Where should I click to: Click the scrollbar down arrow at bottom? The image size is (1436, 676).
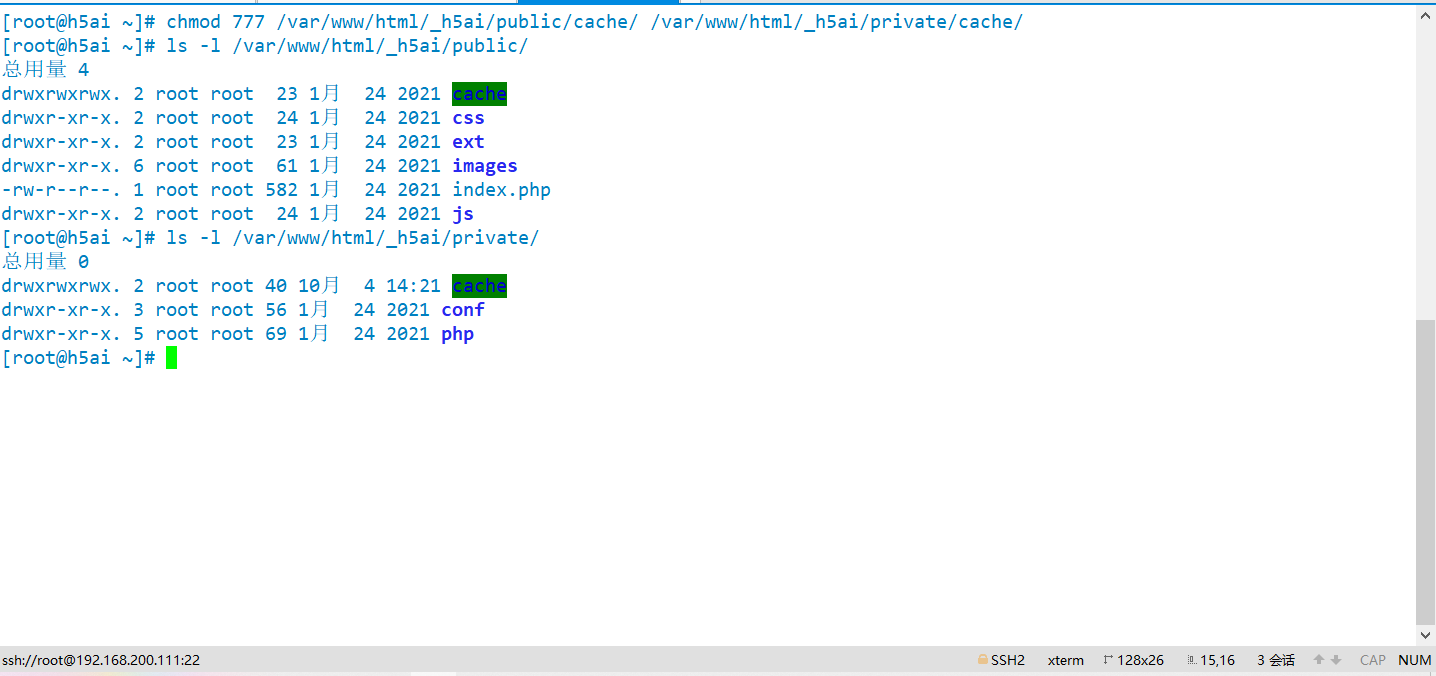click(1426, 635)
